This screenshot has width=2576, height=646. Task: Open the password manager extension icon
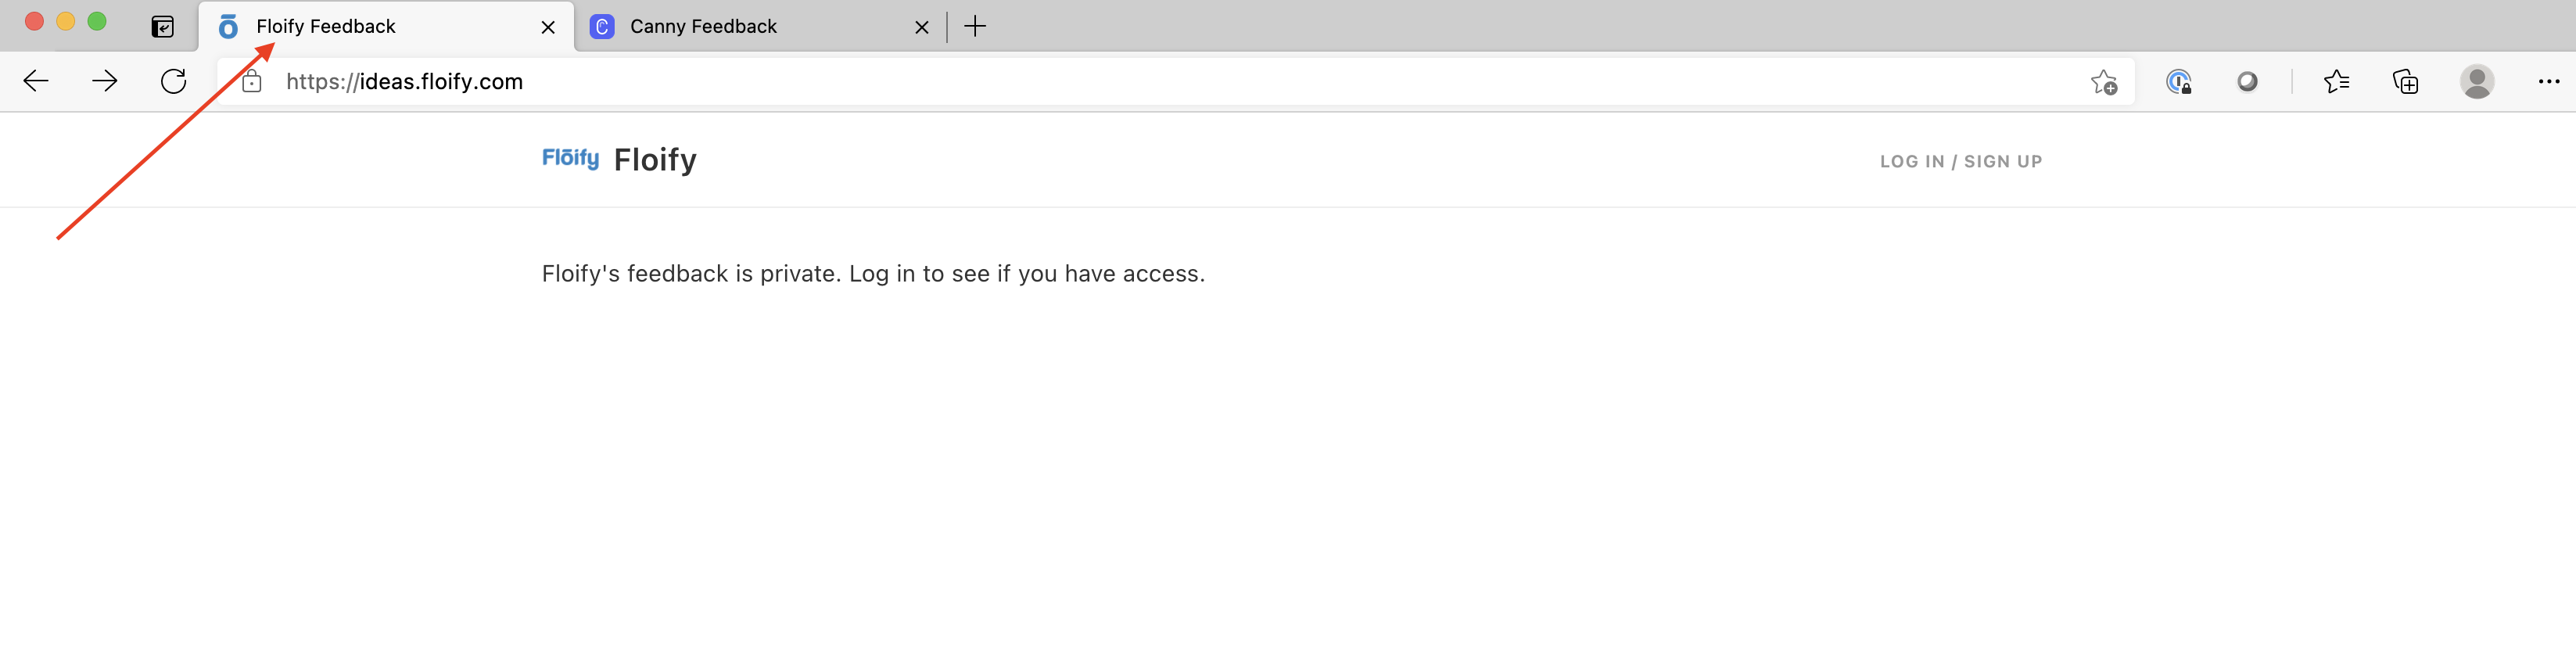pyautogui.click(x=2179, y=81)
